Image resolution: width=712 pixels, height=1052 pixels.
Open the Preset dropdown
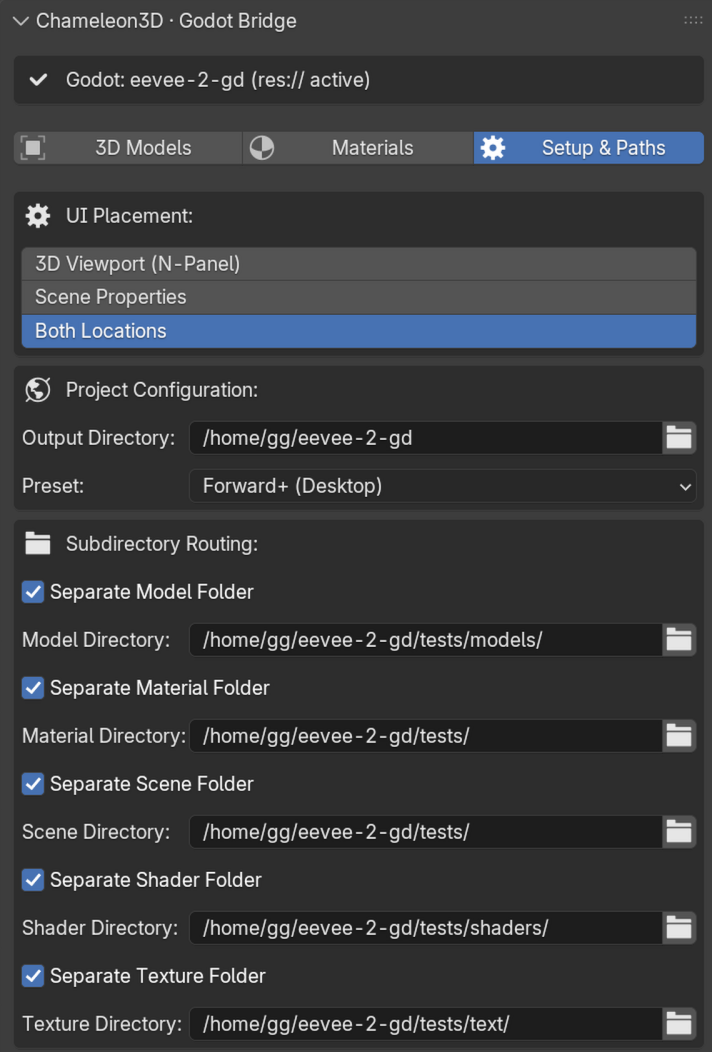click(x=443, y=486)
